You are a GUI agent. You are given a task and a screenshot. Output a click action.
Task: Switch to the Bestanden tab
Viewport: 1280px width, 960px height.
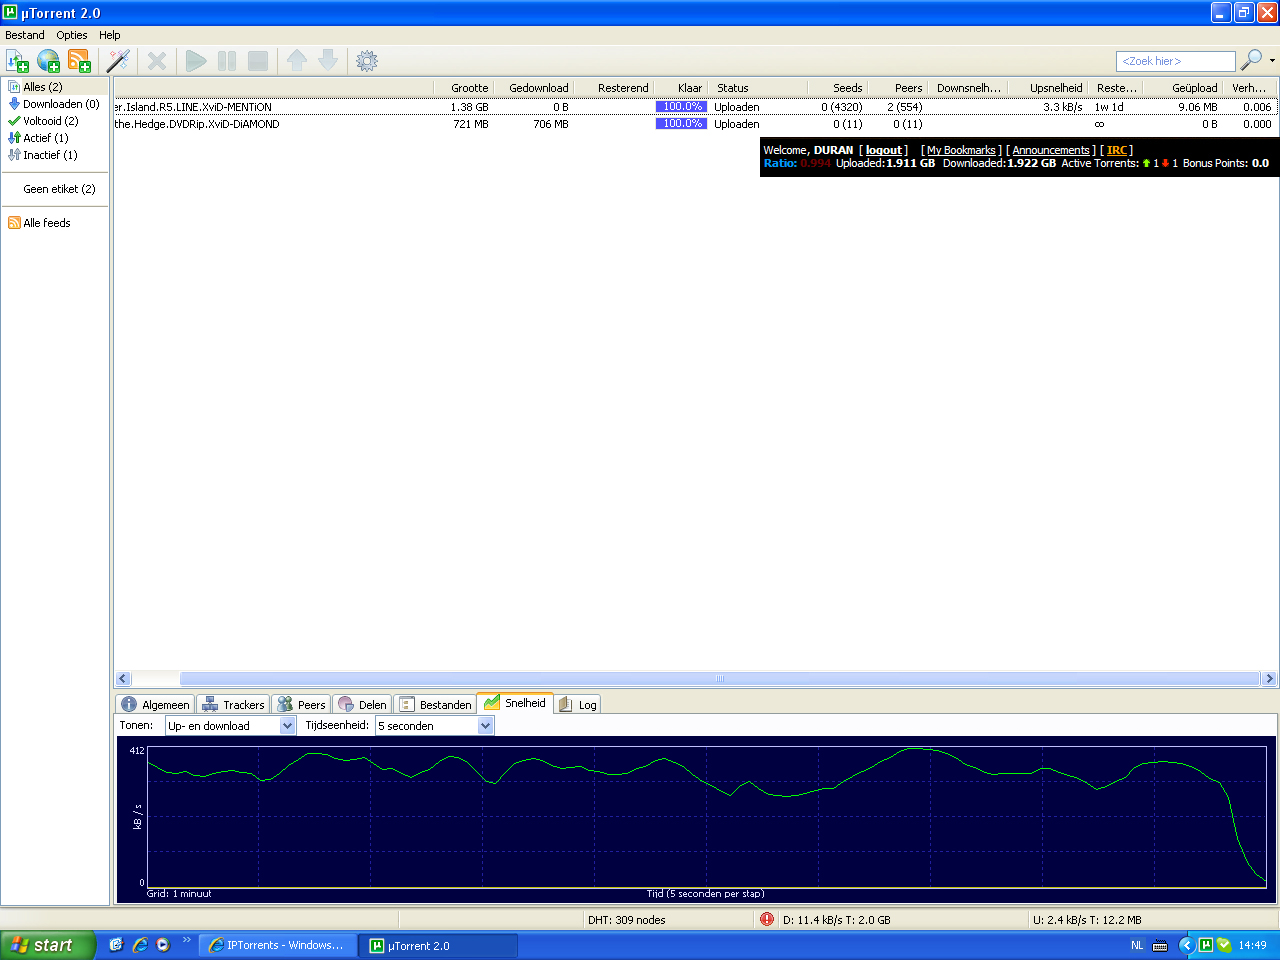(435, 705)
